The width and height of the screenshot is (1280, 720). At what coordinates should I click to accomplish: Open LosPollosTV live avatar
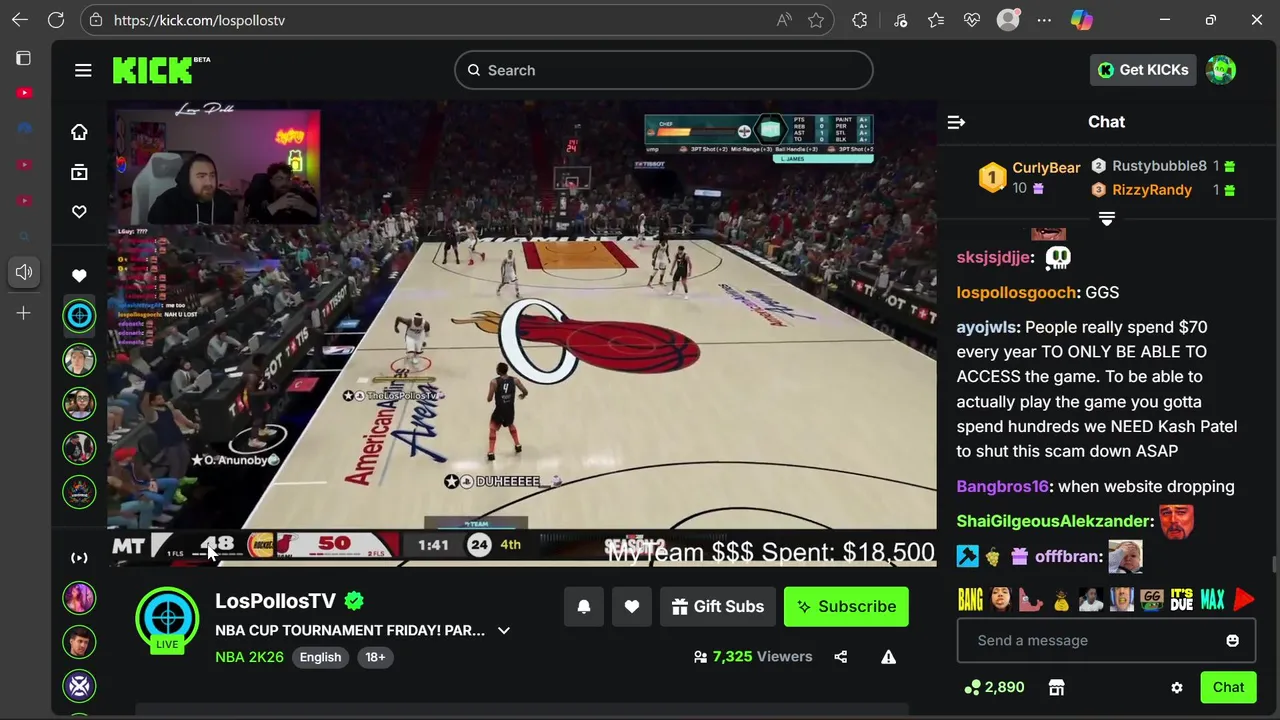[x=167, y=619]
